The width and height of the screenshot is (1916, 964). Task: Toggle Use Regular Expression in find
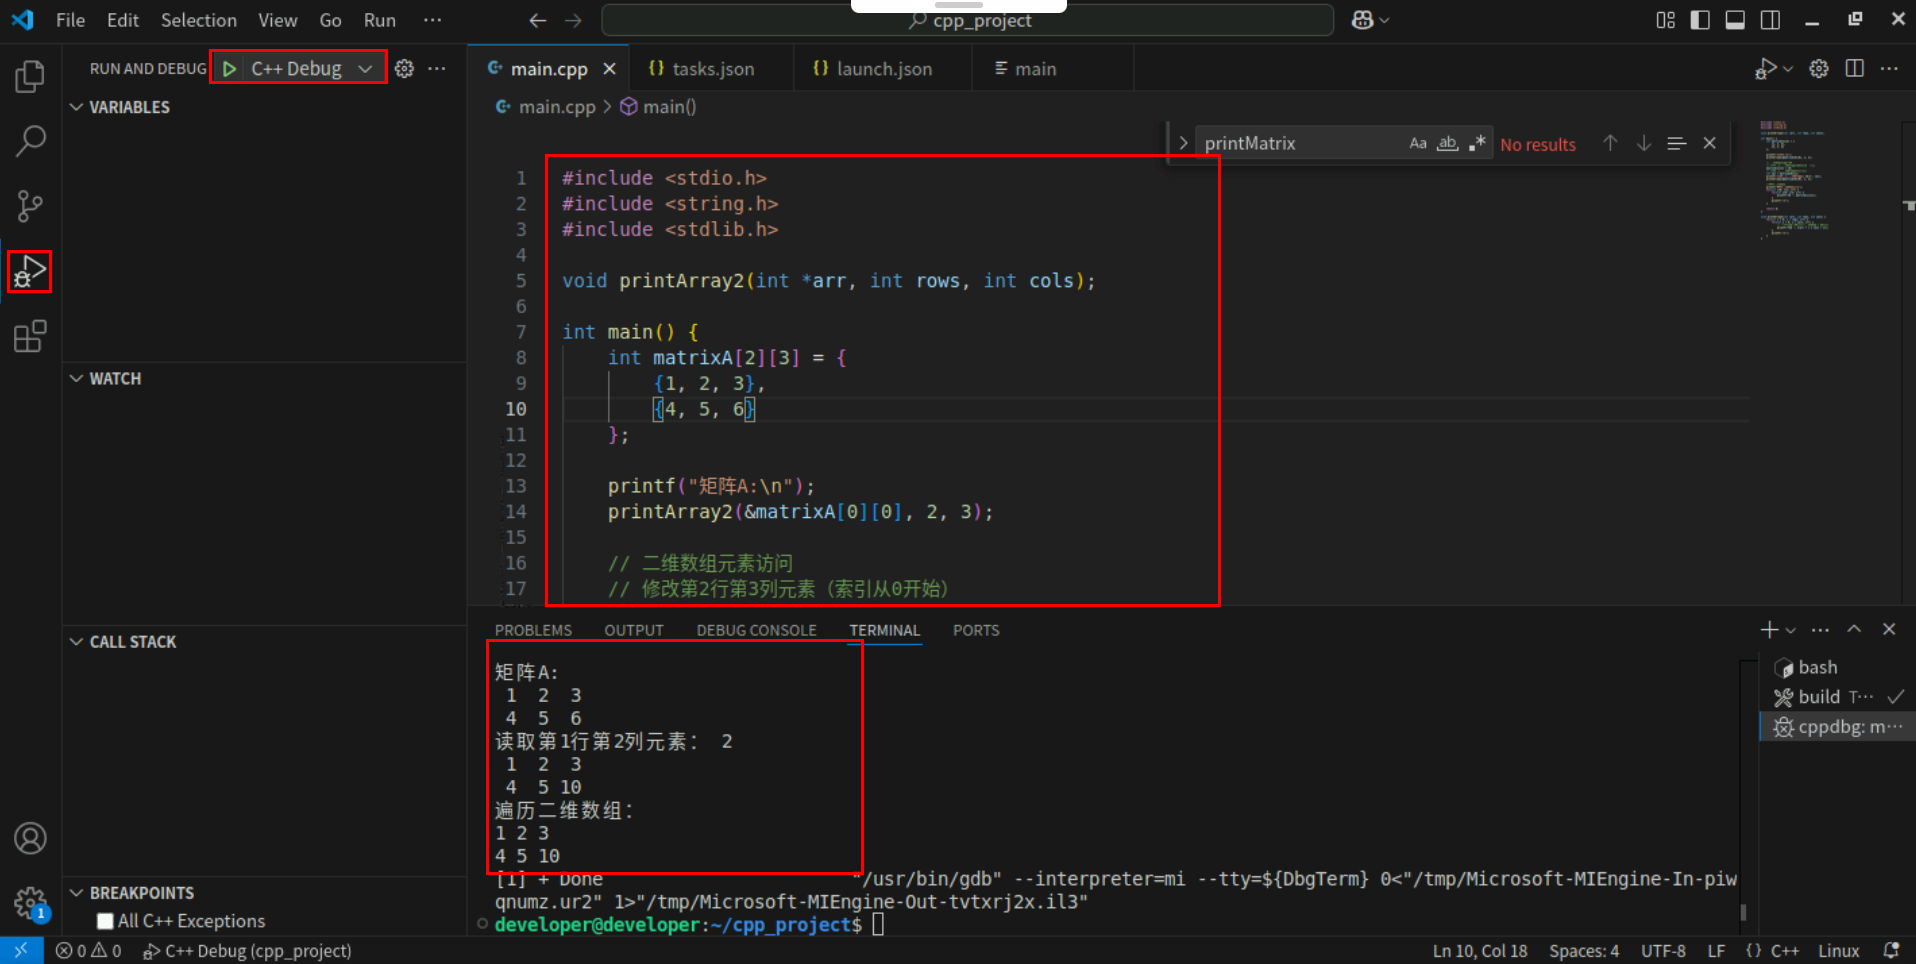[x=1477, y=144]
